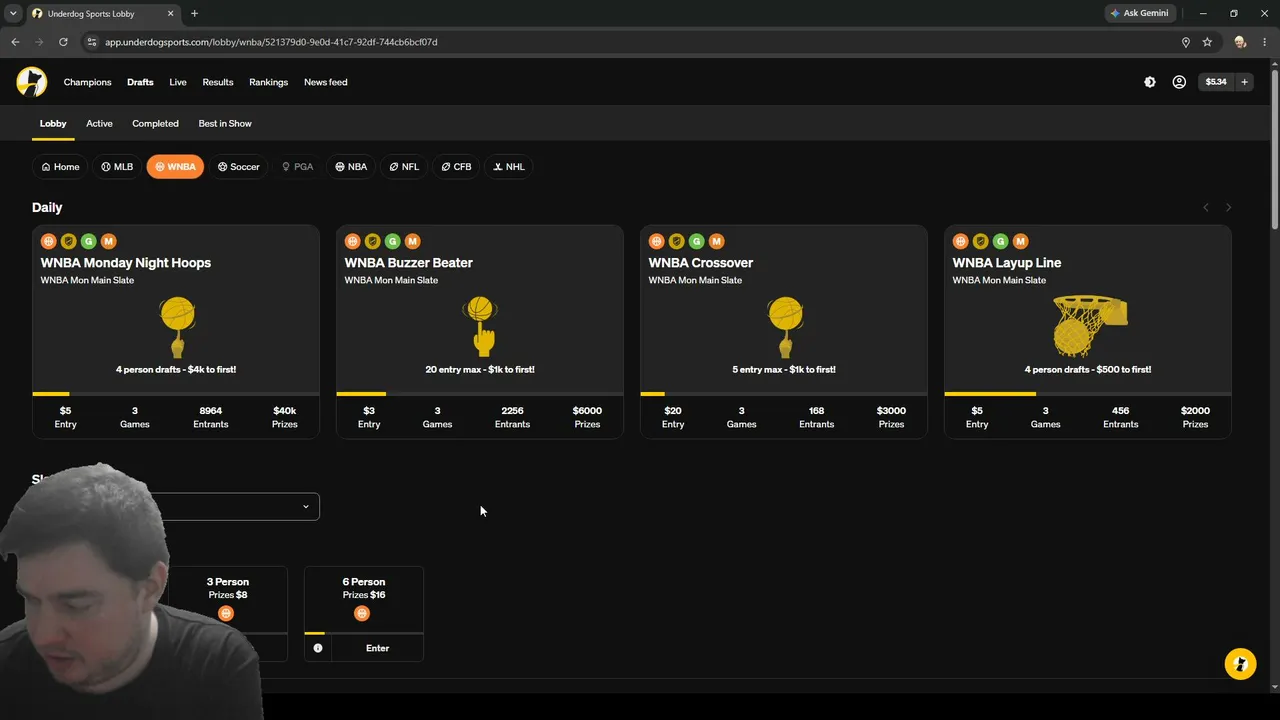Open the account profile icon
The height and width of the screenshot is (720, 1280).
pyautogui.click(x=1179, y=82)
